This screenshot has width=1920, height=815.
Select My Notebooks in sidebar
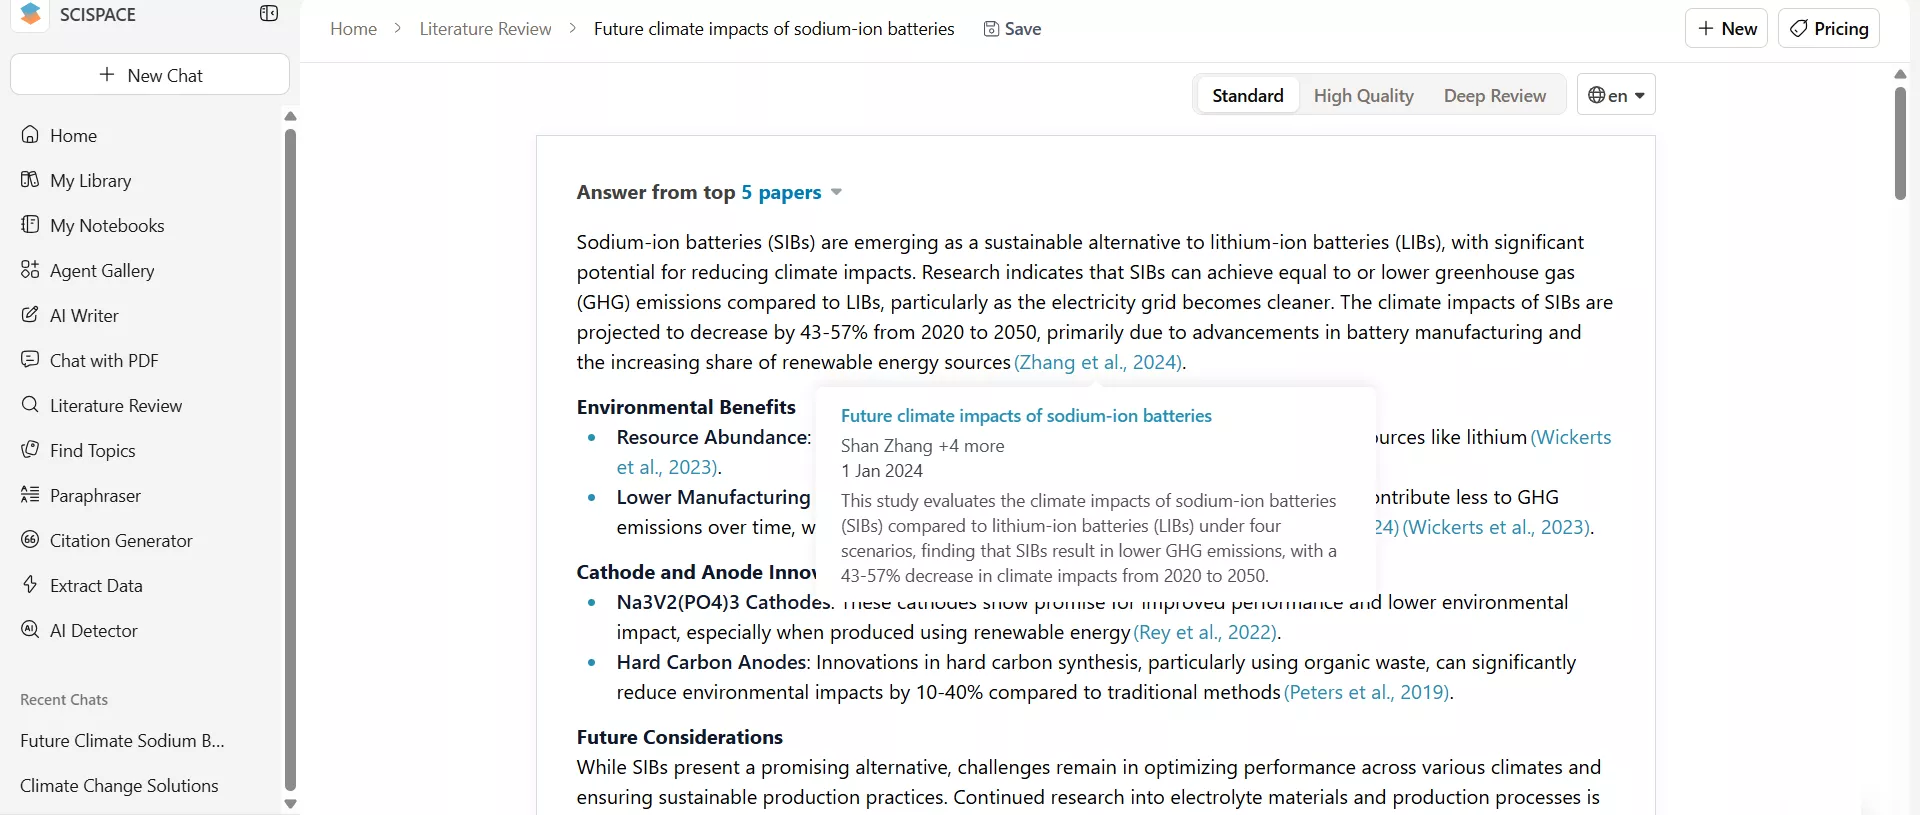point(107,226)
